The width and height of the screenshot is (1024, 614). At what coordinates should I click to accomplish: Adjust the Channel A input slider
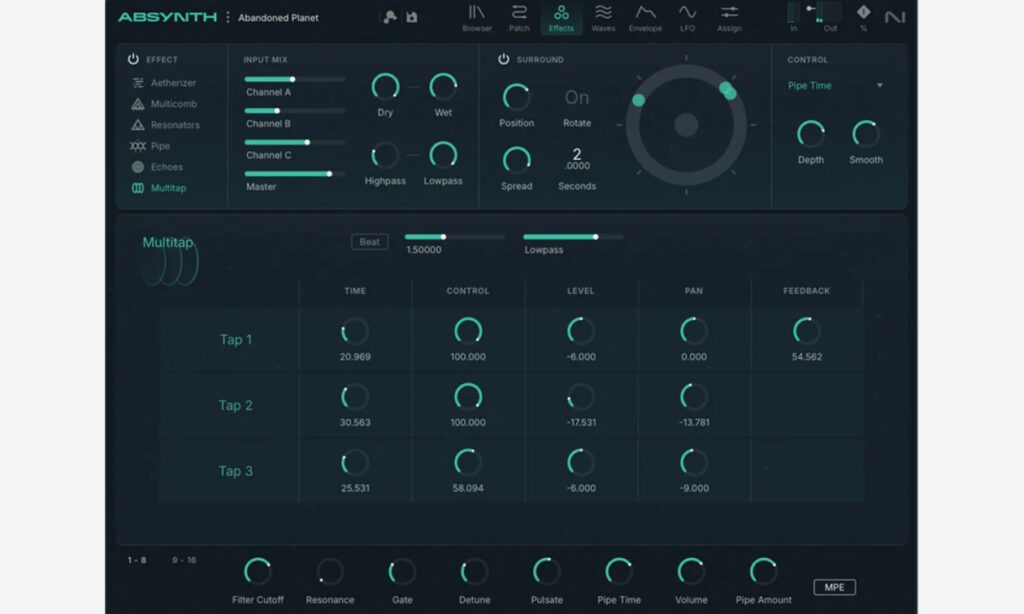tap(295, 79)
